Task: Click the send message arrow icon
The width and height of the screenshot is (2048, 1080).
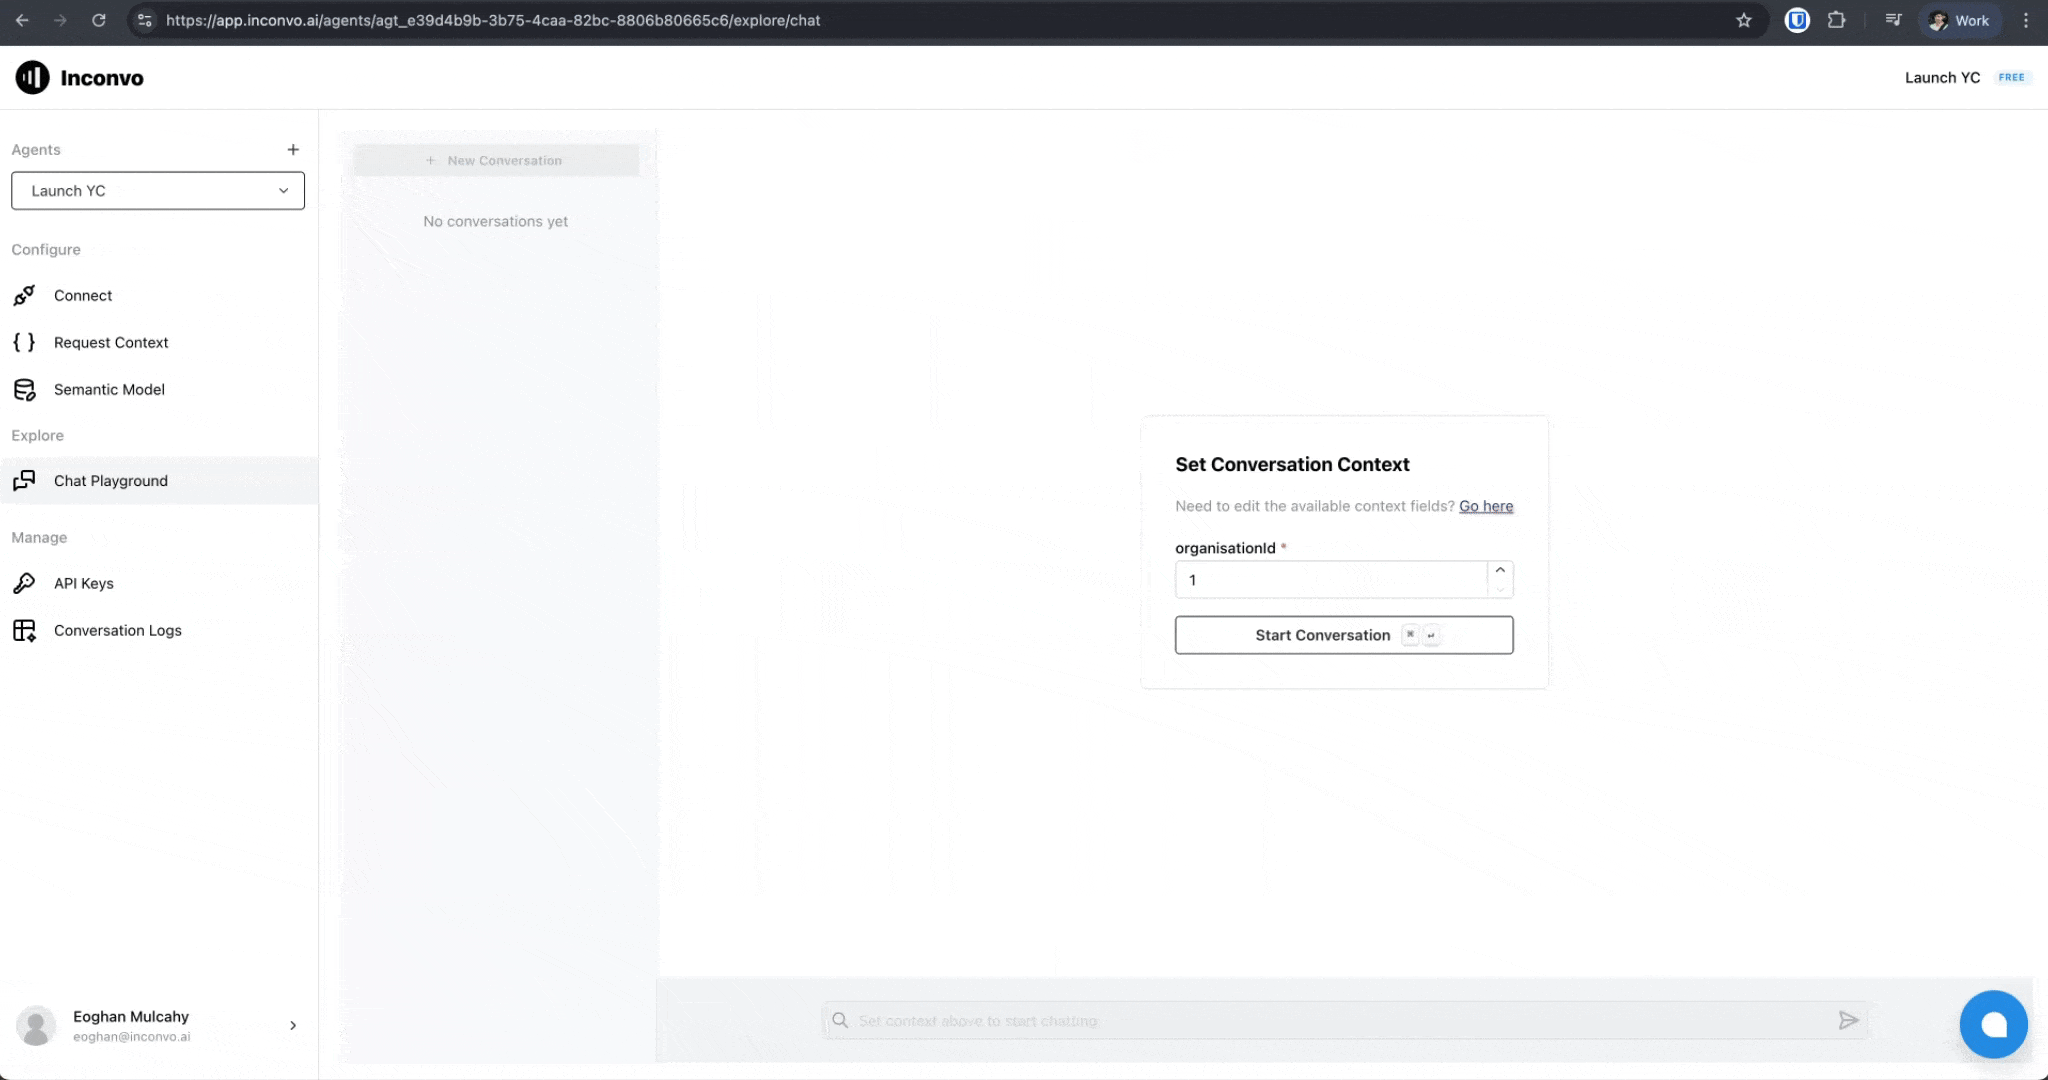Action: click(x=1848, y=1020)
